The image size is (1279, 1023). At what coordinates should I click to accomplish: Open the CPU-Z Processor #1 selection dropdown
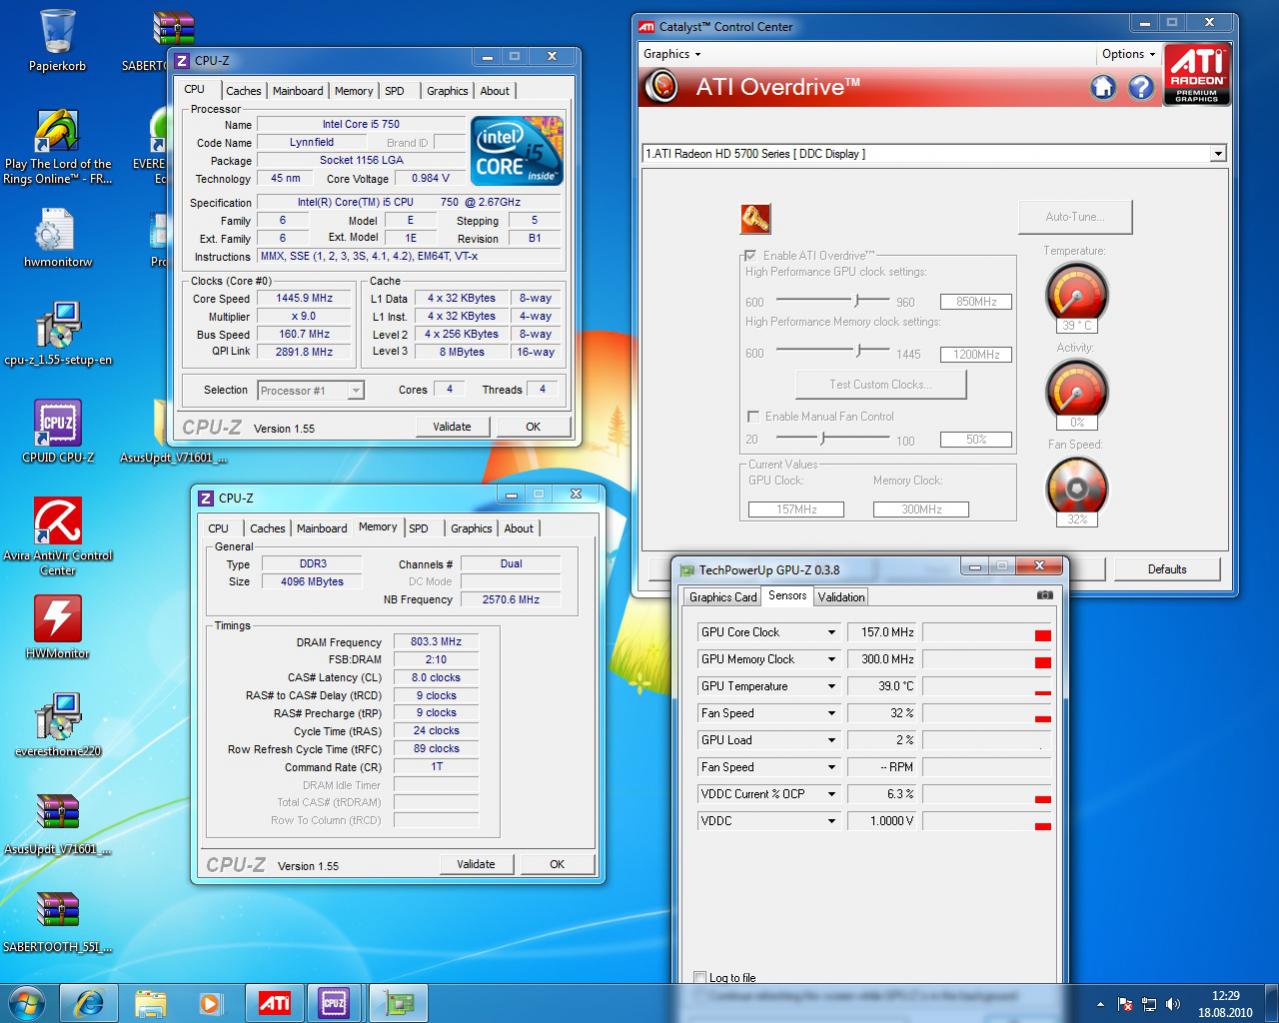(x=355, y=391)
